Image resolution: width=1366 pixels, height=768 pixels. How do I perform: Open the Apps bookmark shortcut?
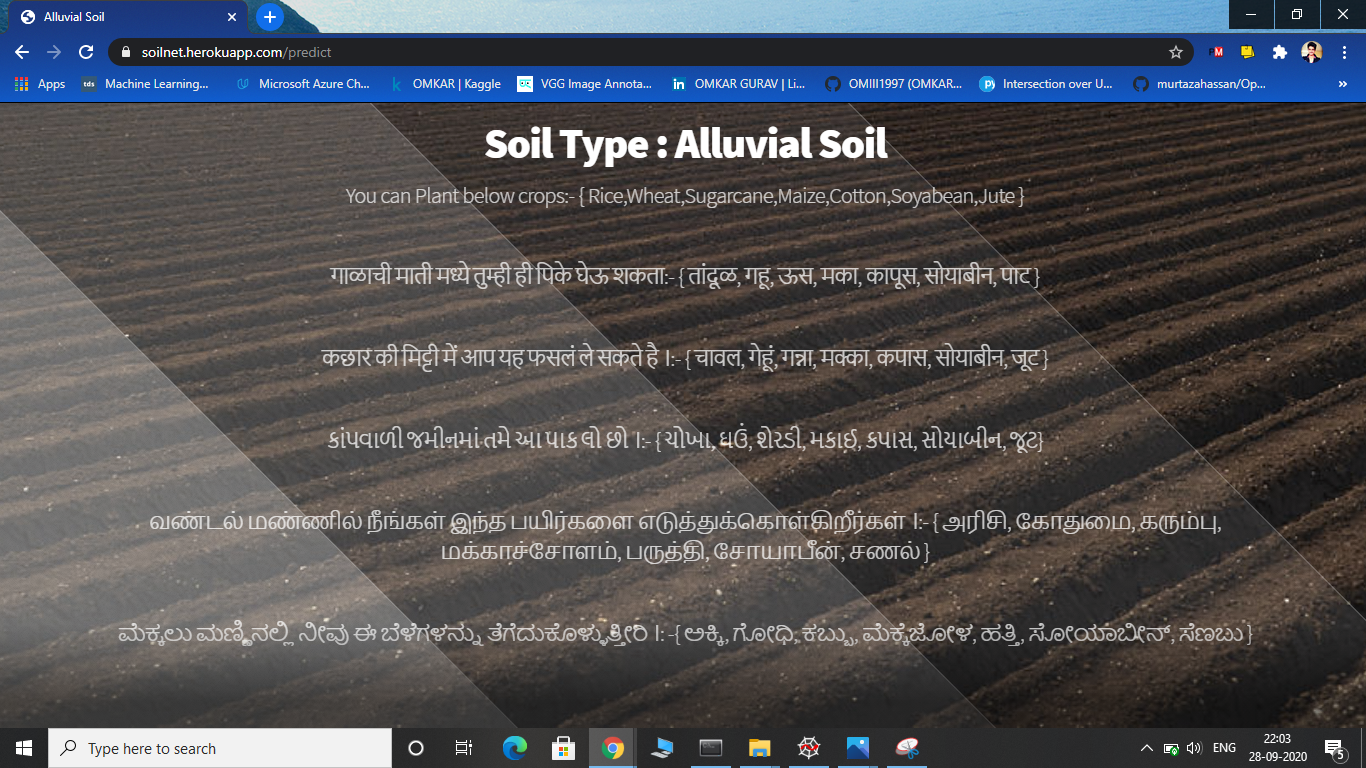coord(41,84)
